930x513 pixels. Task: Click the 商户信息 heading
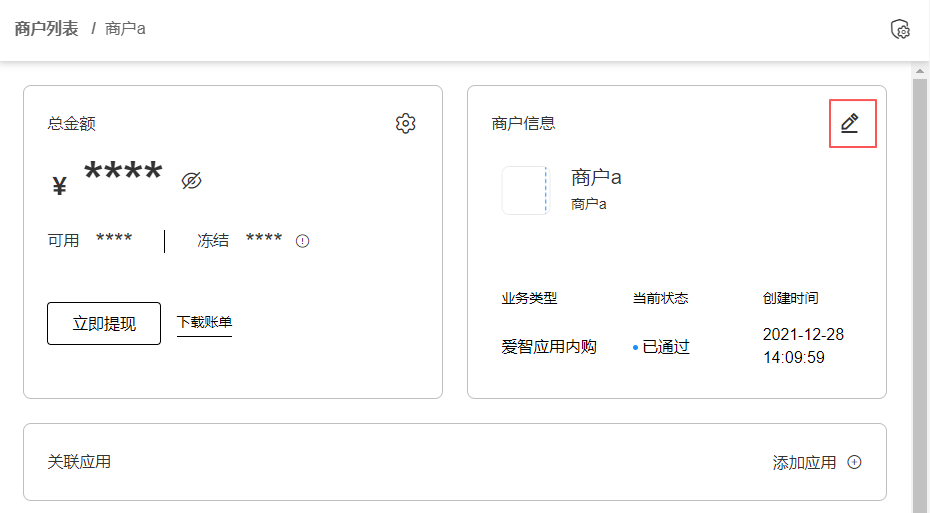523,123
